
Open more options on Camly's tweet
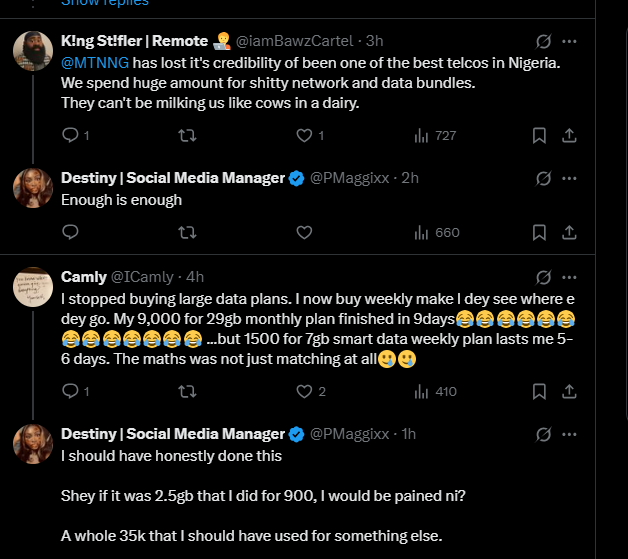[569, 276]
